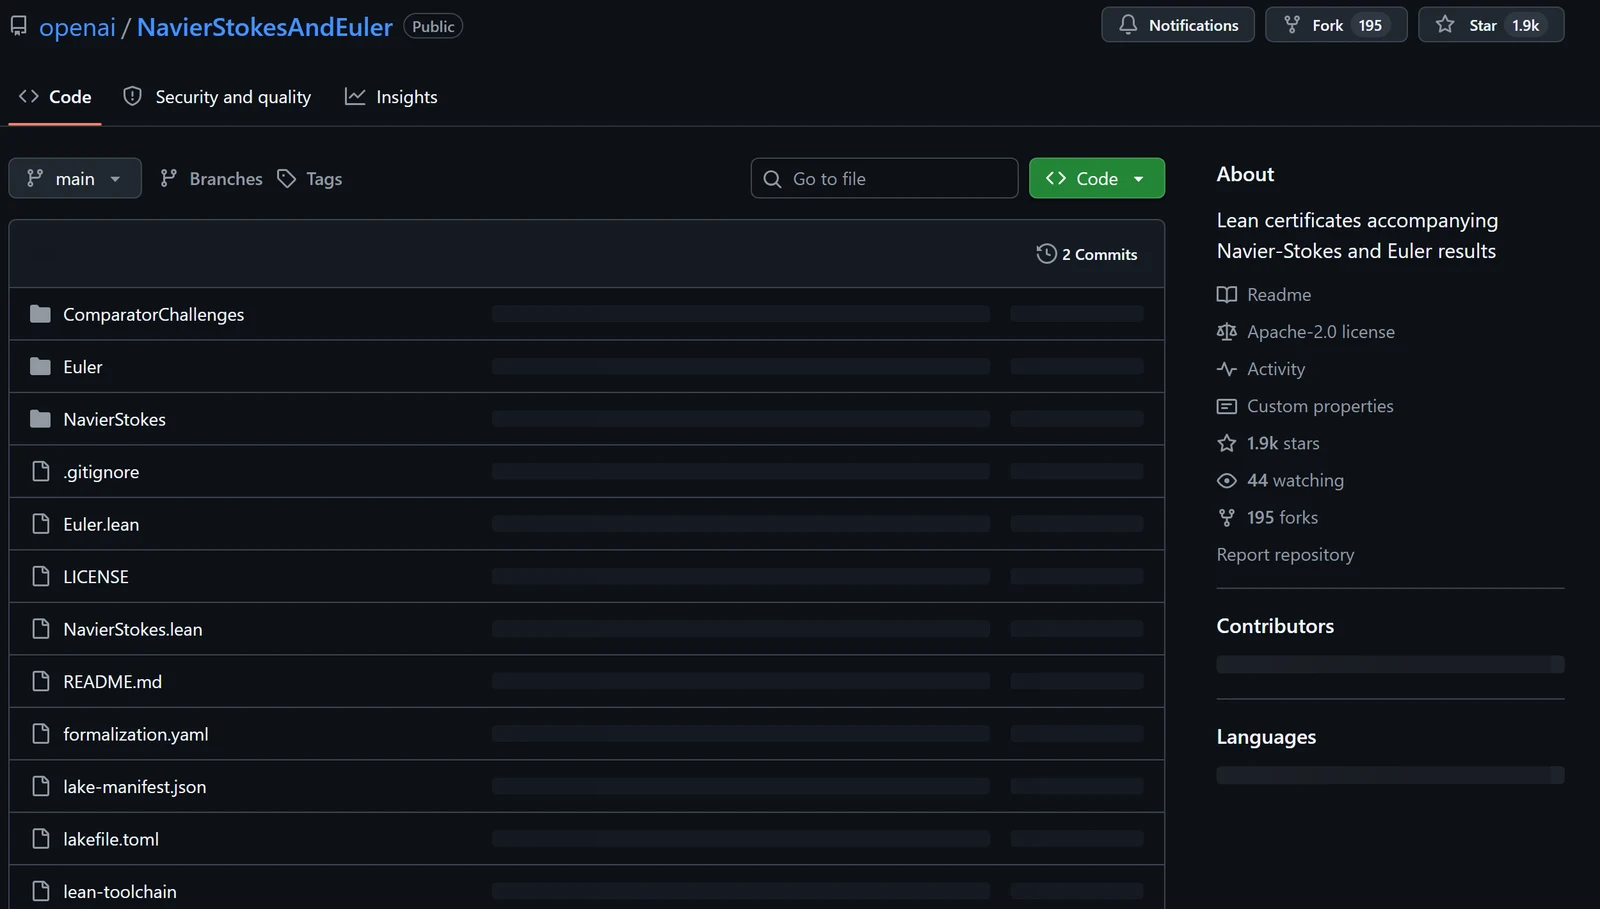The image size is (1600, 909).
Task: Open the lake-manifest.json file
Action: 135,787
